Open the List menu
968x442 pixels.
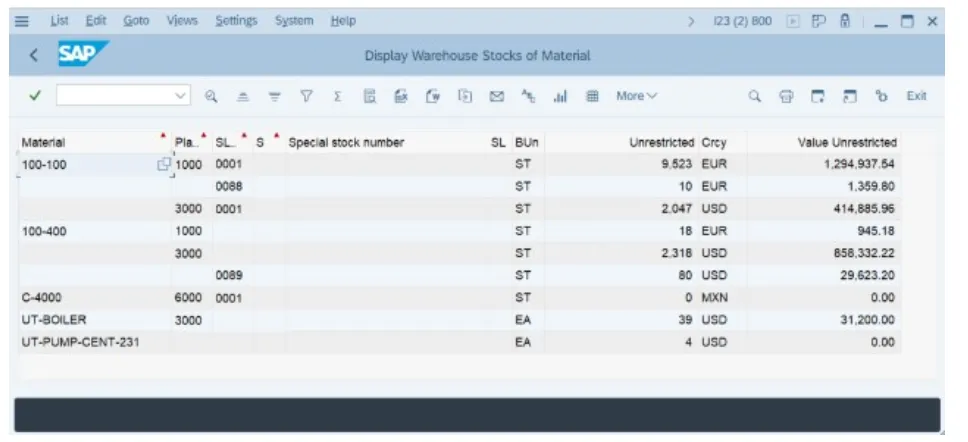click(59, 21)
